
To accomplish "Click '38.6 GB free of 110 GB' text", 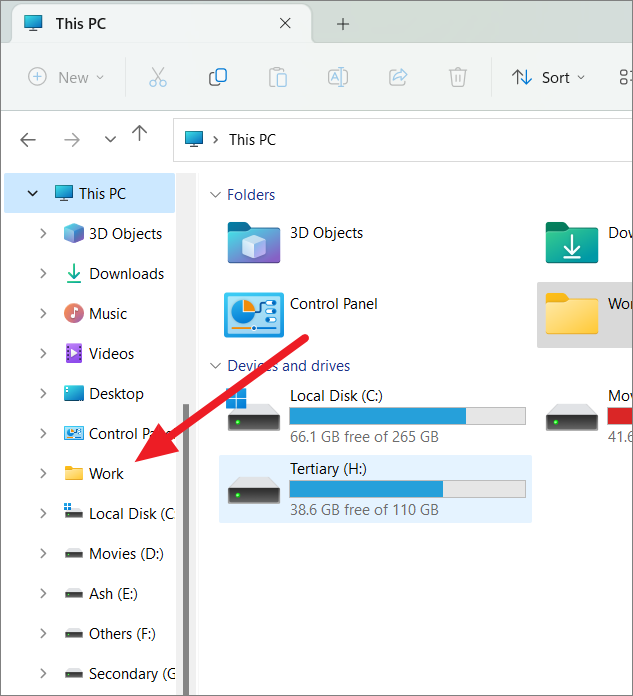I will click(364, 510).
